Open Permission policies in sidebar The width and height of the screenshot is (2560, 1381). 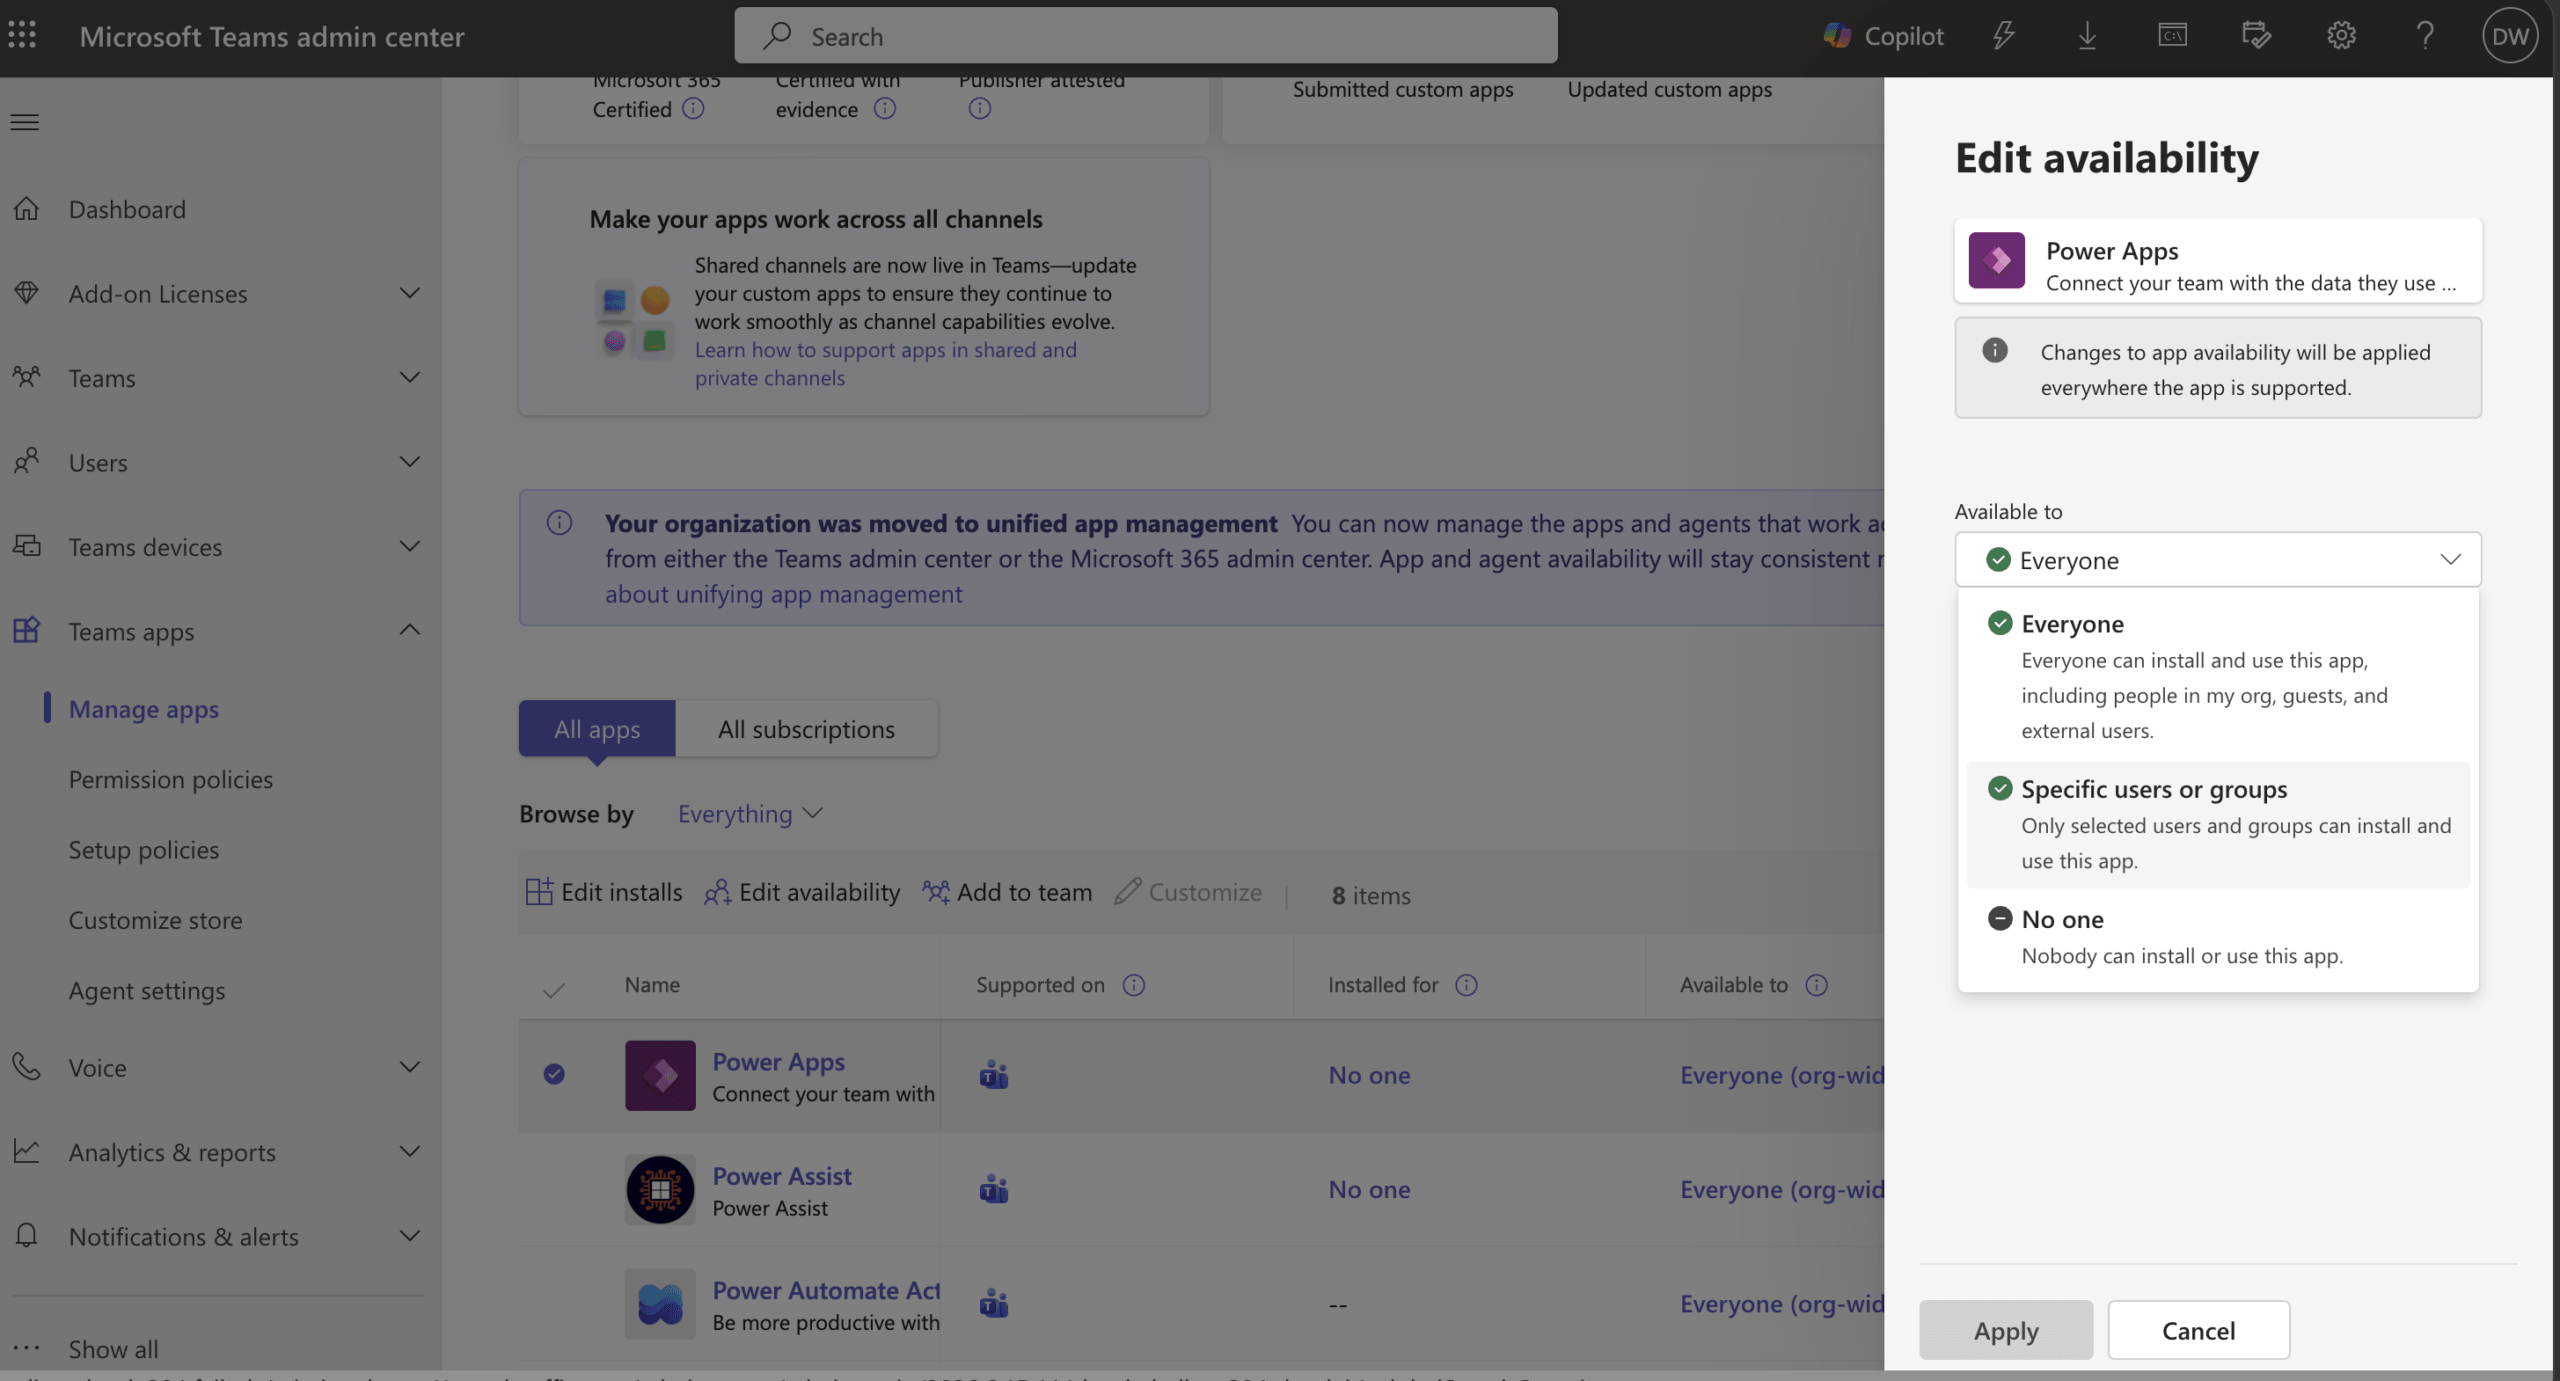[x=171, y=779]
